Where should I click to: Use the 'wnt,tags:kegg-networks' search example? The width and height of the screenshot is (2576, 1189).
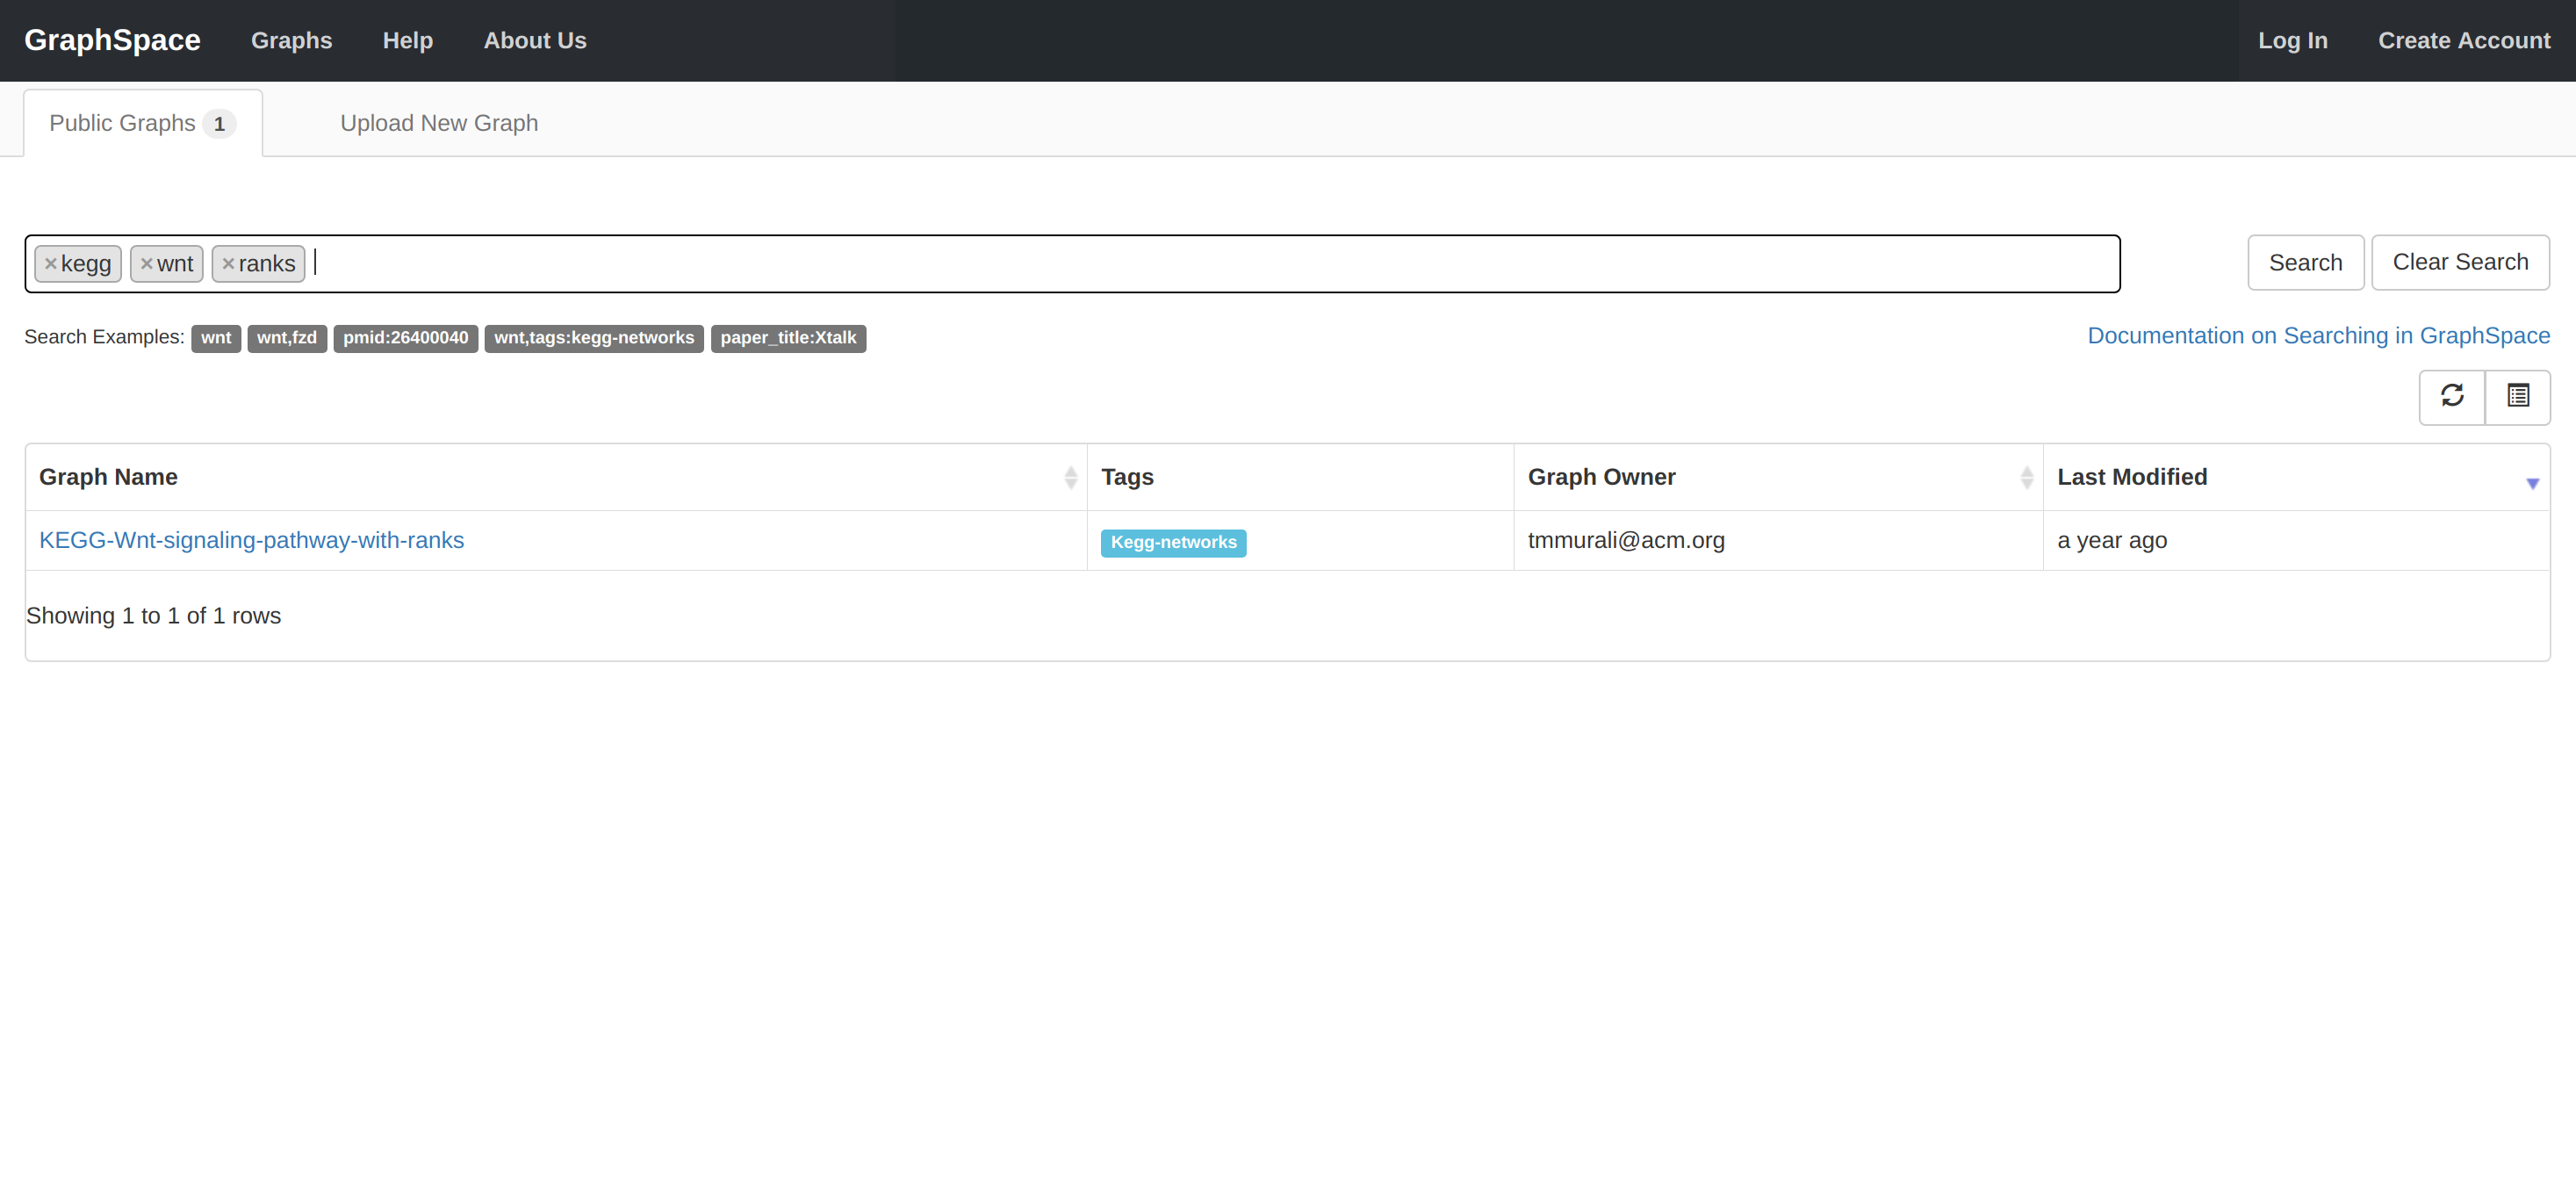point(594,338)
